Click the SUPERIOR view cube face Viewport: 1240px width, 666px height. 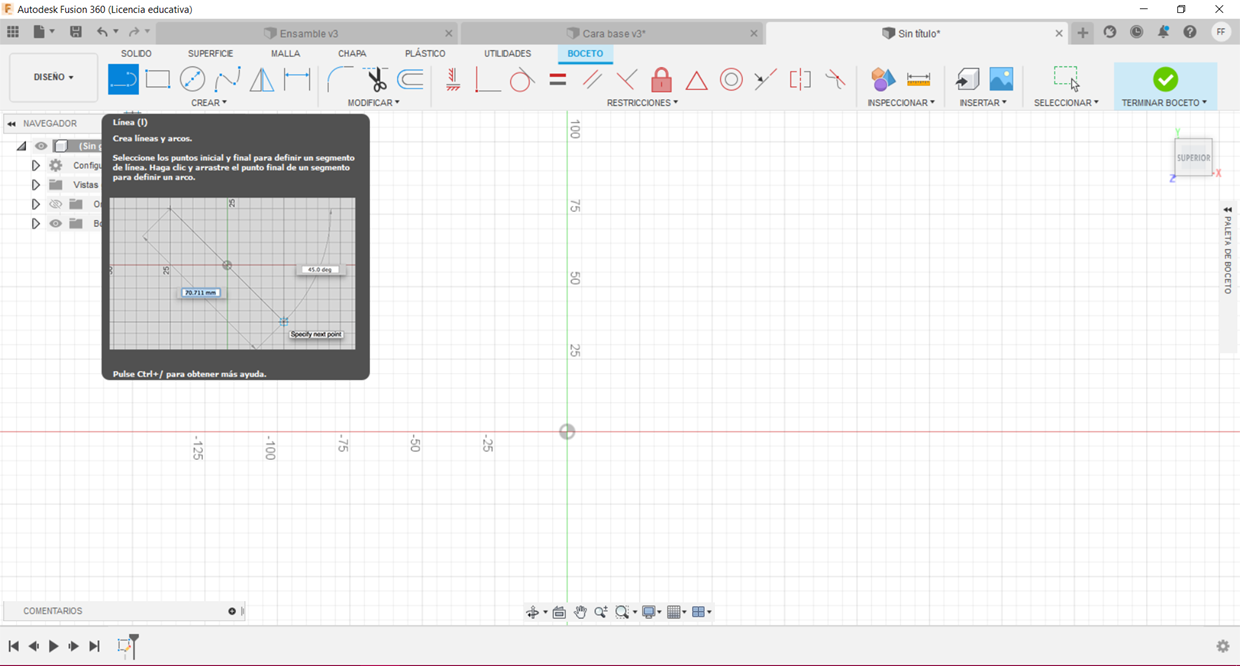coord(1193,158)
